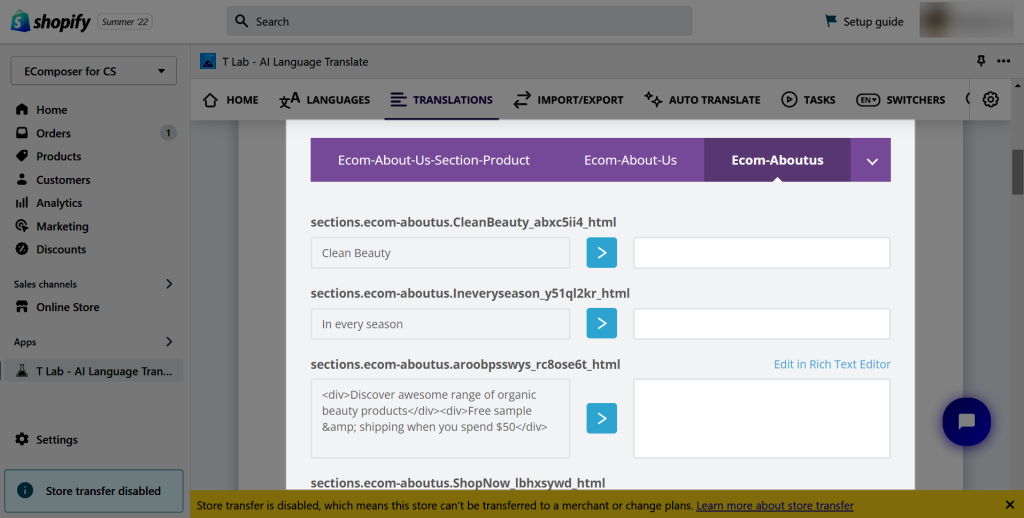Click the search magnifier icon
The width and height of the screenshot is (1024, 518).
click(242, 21)
